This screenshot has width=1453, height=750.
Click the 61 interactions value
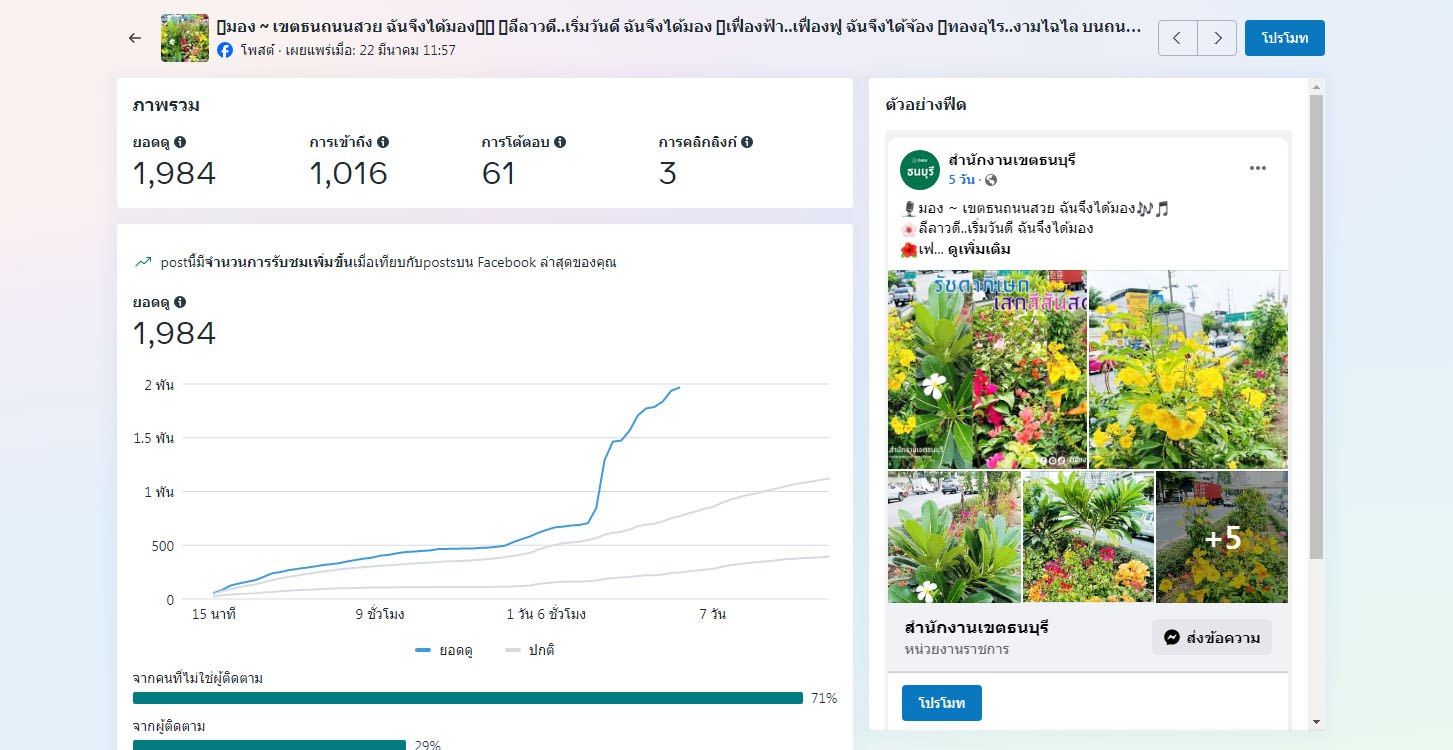(498, 174)
